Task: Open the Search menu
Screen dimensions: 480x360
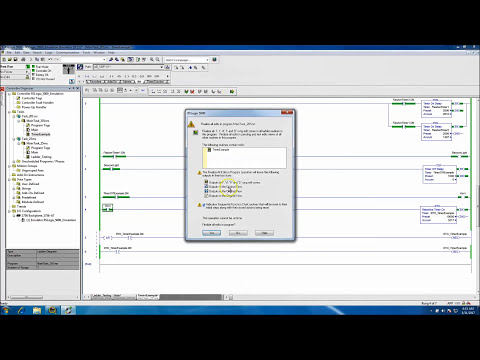Action: click(37, 53)
